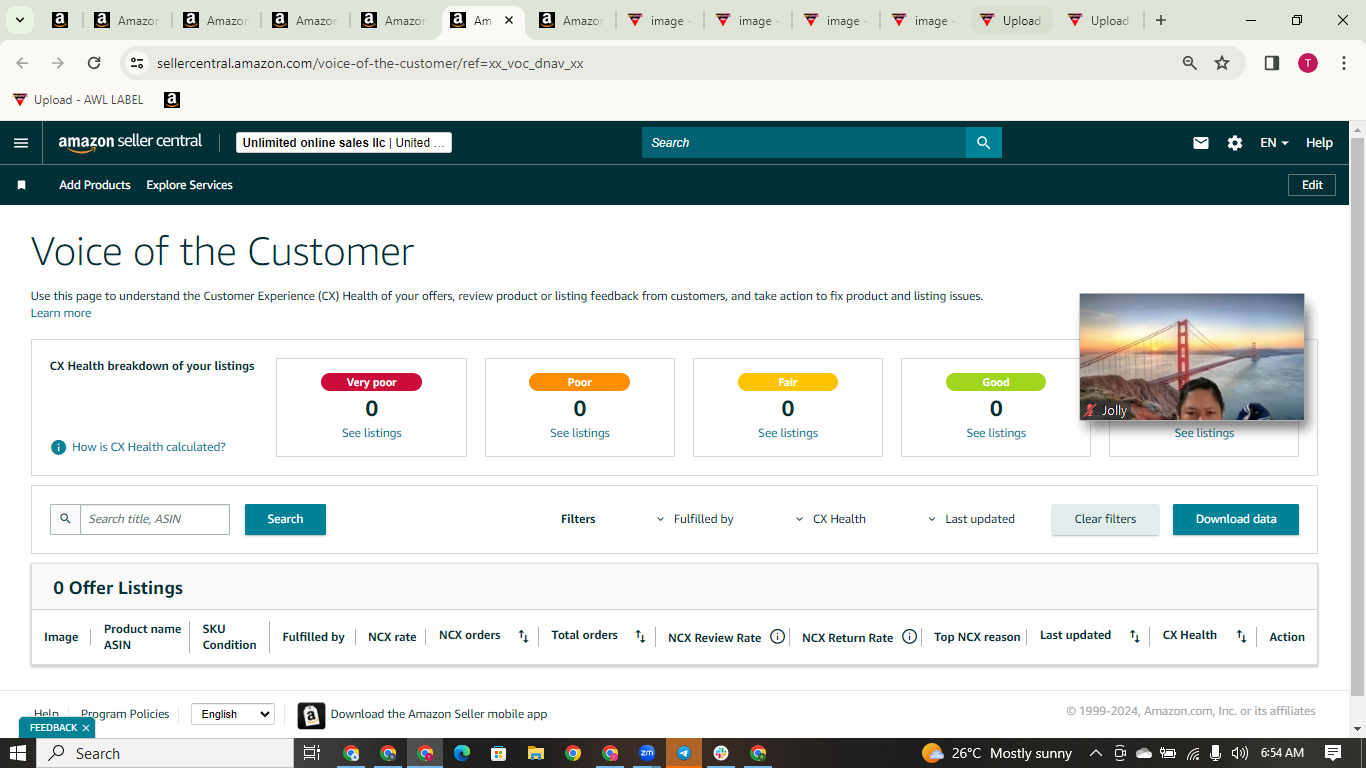Viewport: 1366px width, 768px height.
Task: Open Slack from the taskbar
Action: click(721, 753)
